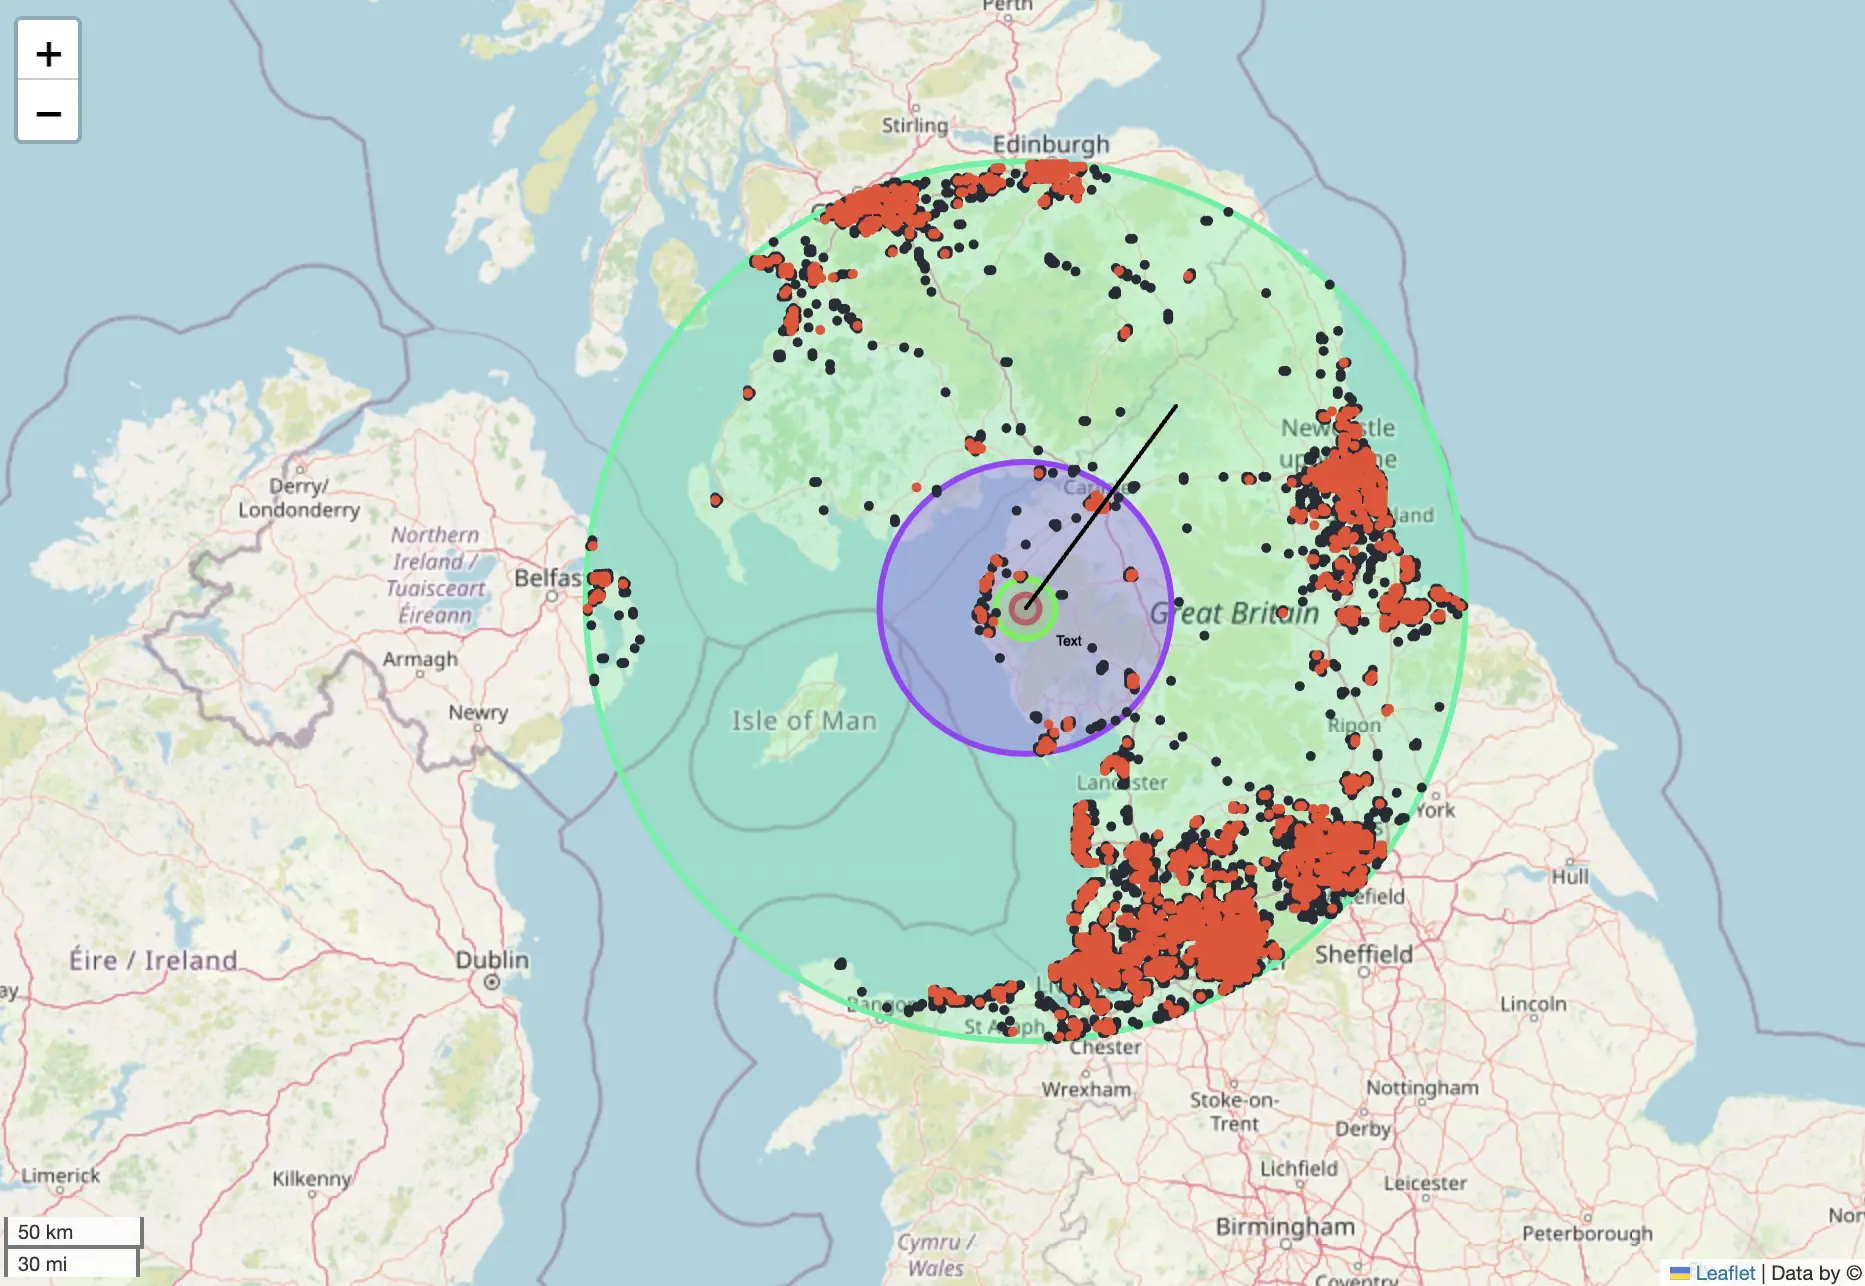Click the 'Leicester' city label

coord(1425,1183)
